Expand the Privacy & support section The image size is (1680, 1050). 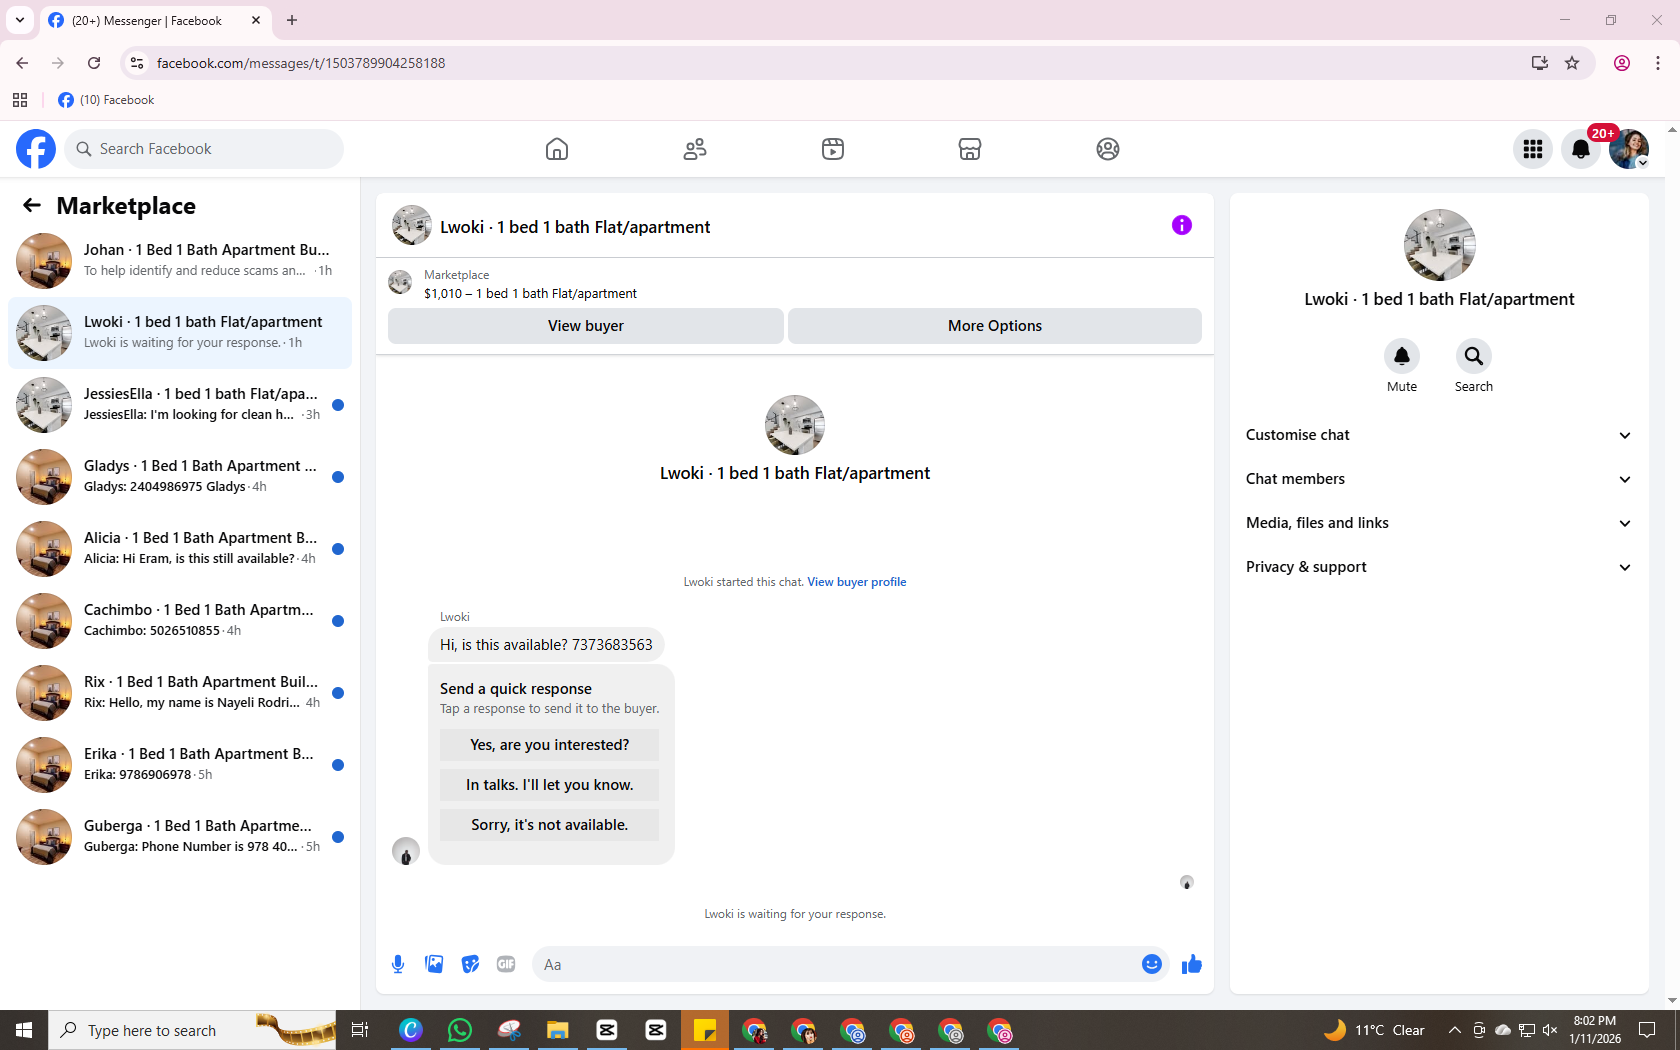[x=1439, y=567]
